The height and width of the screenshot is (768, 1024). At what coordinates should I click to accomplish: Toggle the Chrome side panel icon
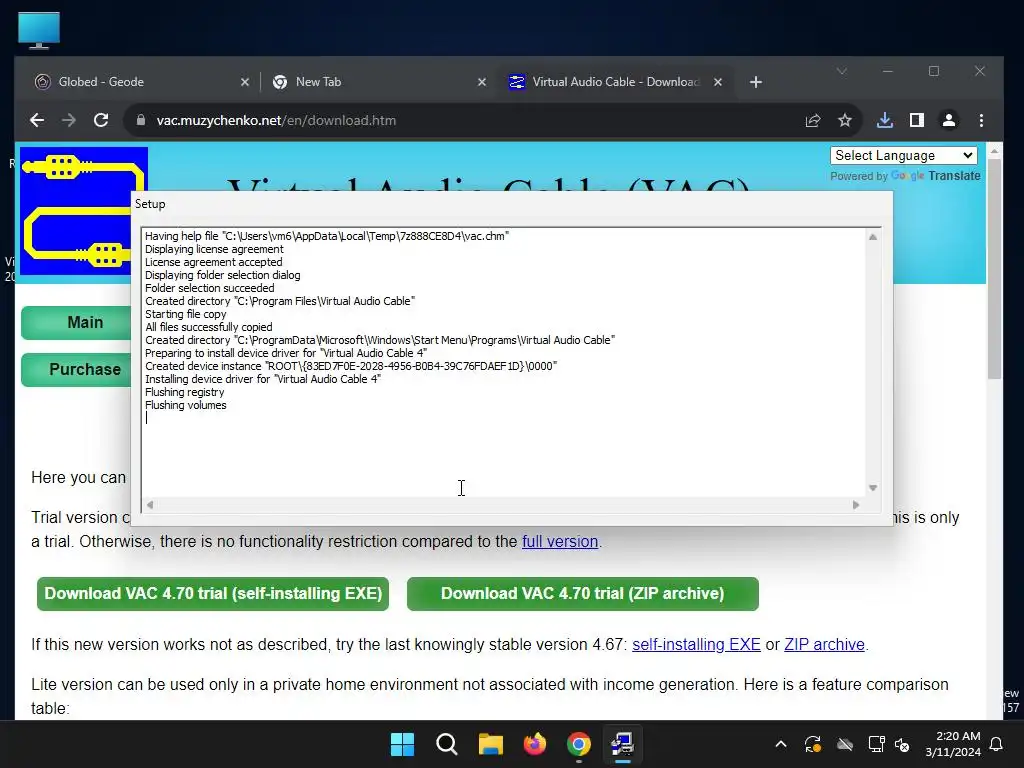916,120
